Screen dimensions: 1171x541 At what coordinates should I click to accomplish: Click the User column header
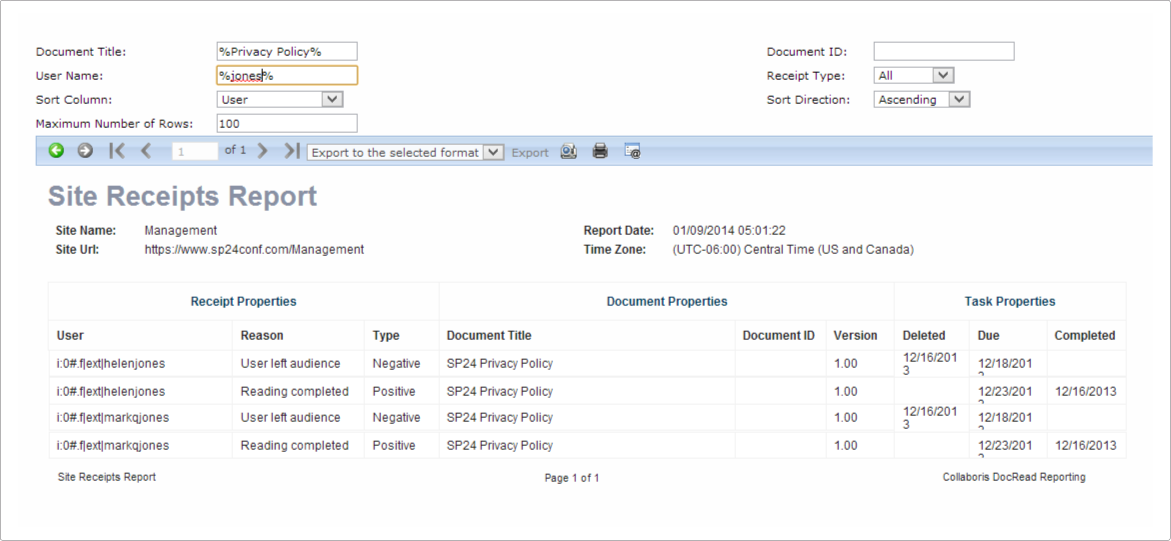[70, 336]
